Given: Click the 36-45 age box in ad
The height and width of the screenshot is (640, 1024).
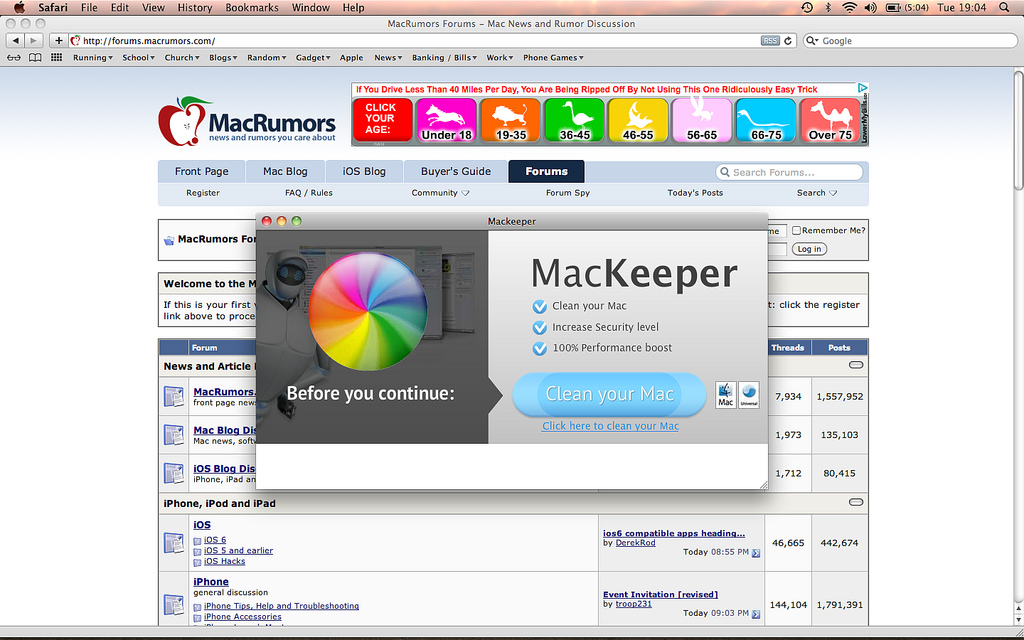Looking at the screenshot, I should [575, 120].
